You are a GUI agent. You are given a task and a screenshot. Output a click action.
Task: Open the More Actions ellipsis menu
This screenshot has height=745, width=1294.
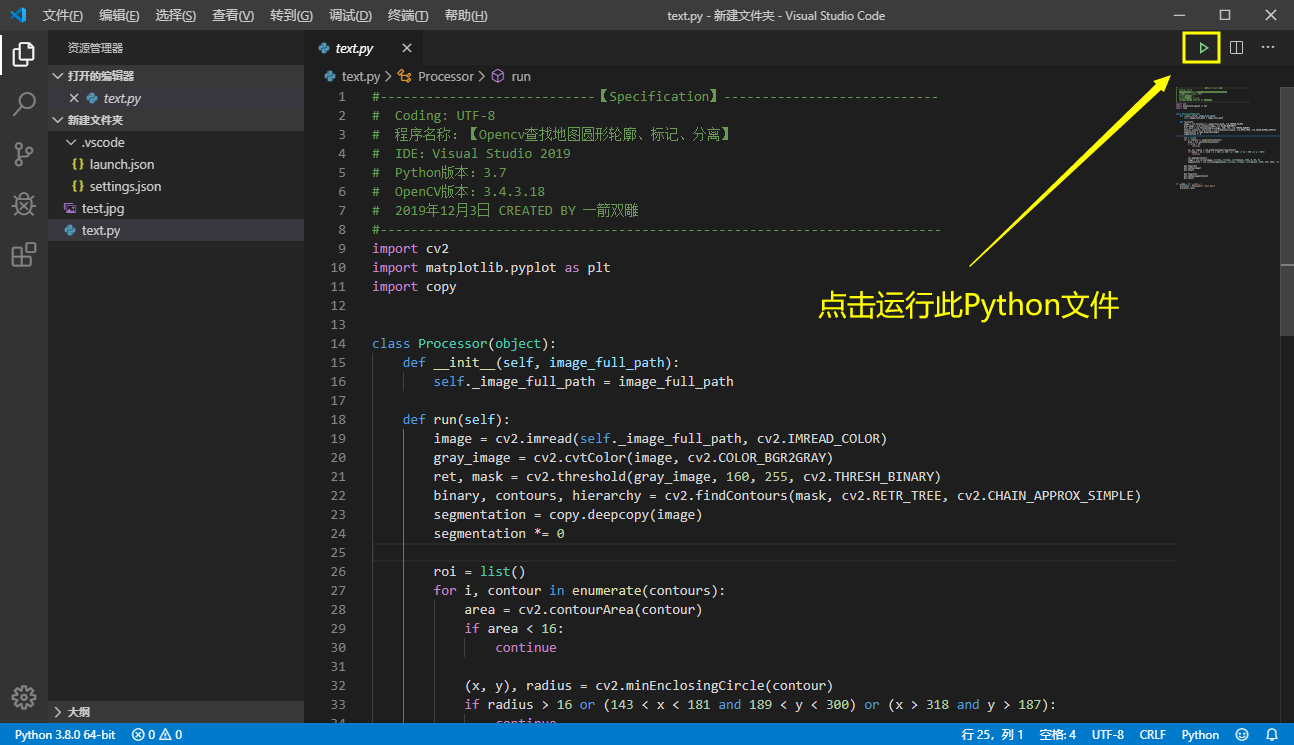(1268, 47)
